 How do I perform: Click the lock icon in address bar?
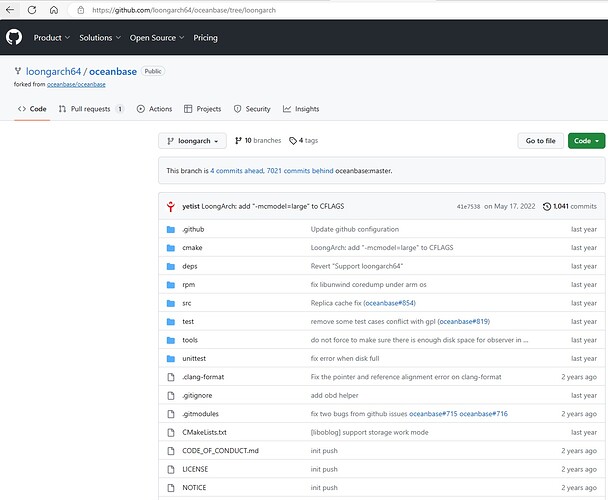81,10
